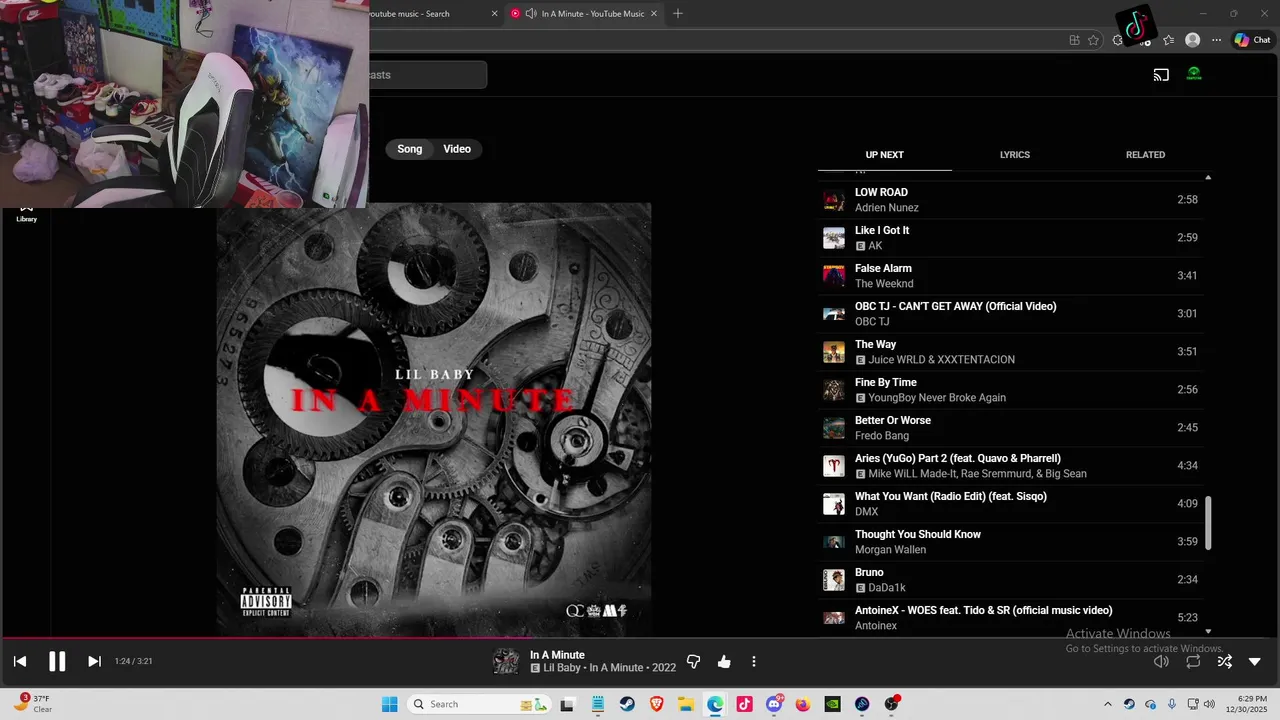Close the In A Minute browser tab
1280x720 pixels.
point(654,14)
